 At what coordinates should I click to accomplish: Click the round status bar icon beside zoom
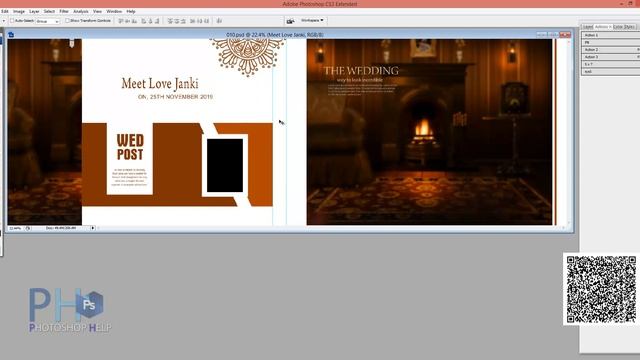pyautogui.click(x=28, y=228)
